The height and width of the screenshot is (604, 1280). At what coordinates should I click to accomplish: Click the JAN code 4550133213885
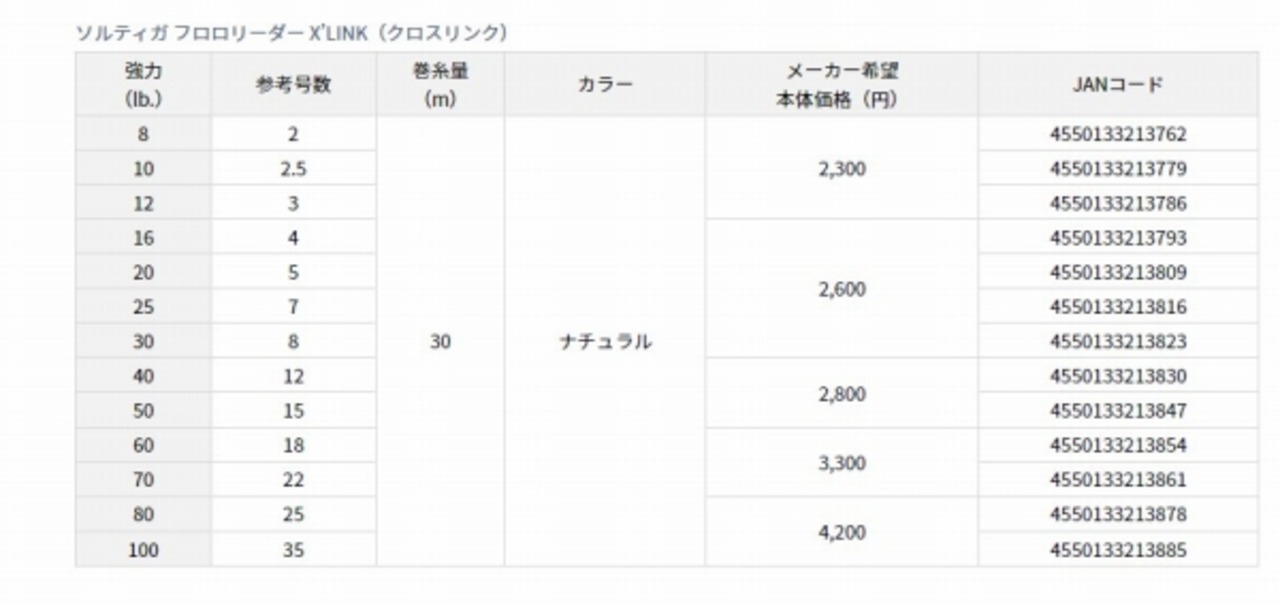tap(1118, 550)
